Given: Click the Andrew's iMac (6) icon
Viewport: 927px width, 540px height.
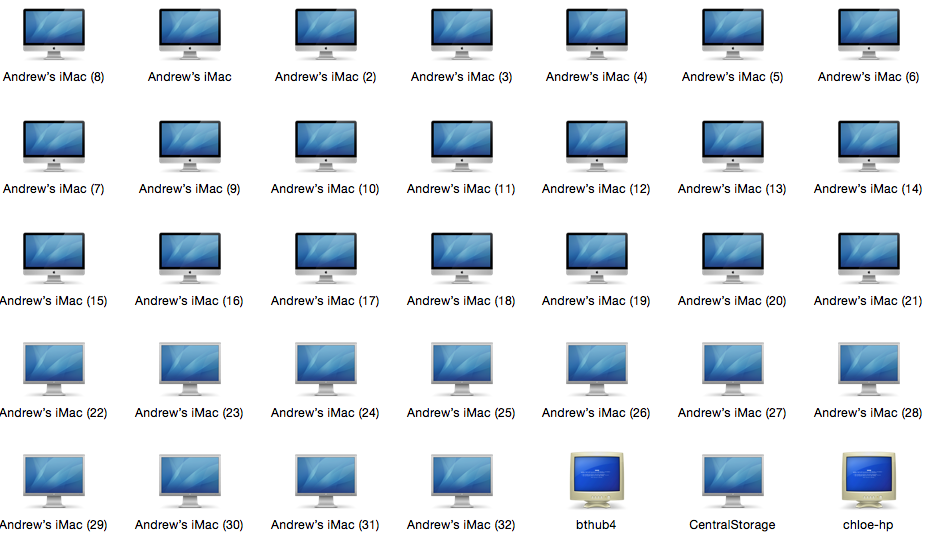Looking at the screenshot, I should click(868, 34).
